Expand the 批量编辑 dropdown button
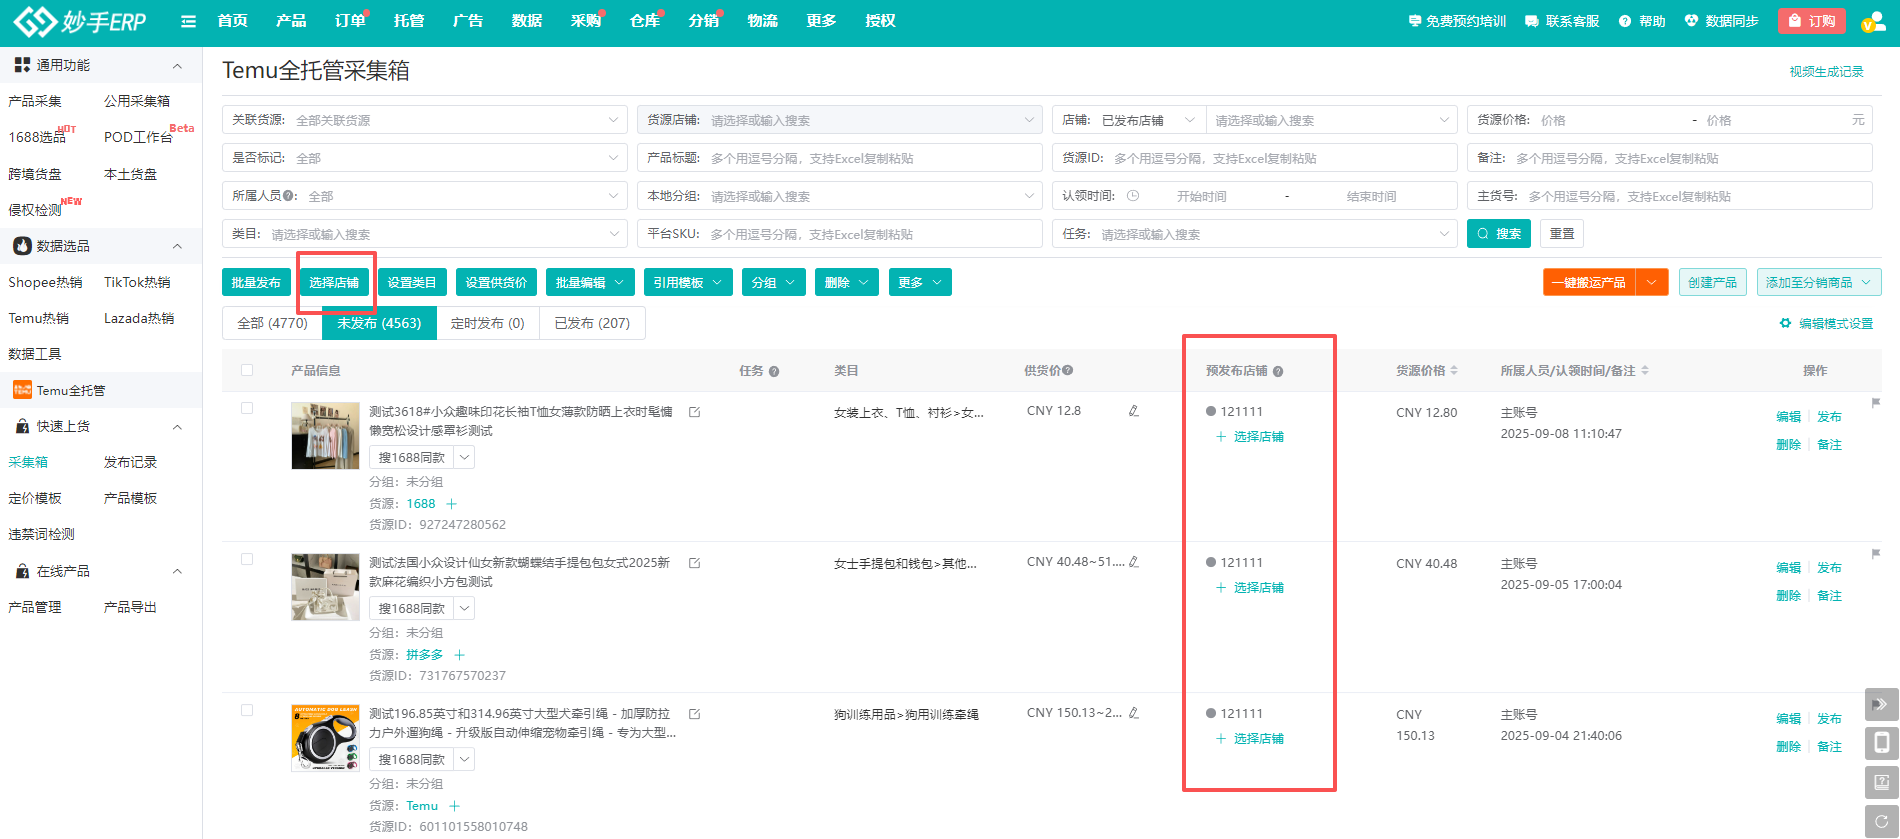 click(x=589, y=283)
